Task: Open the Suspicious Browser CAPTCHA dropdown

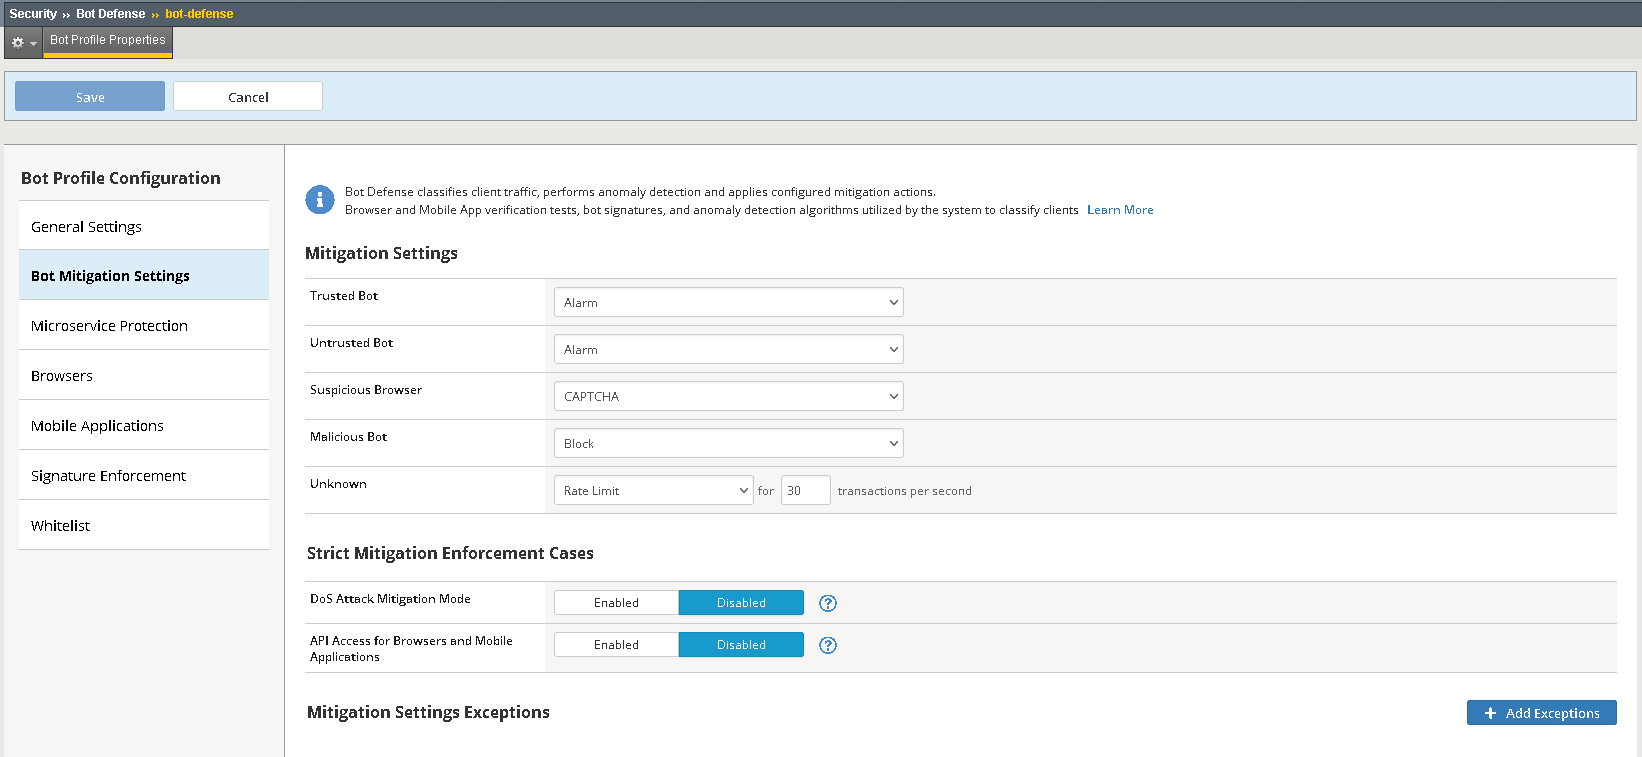Action: click(x=728, y=396)
